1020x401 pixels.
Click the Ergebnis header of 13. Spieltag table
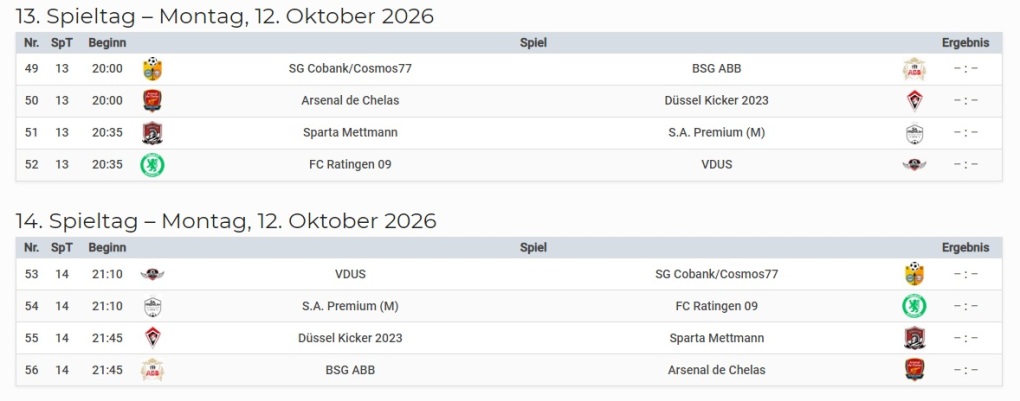965,43
